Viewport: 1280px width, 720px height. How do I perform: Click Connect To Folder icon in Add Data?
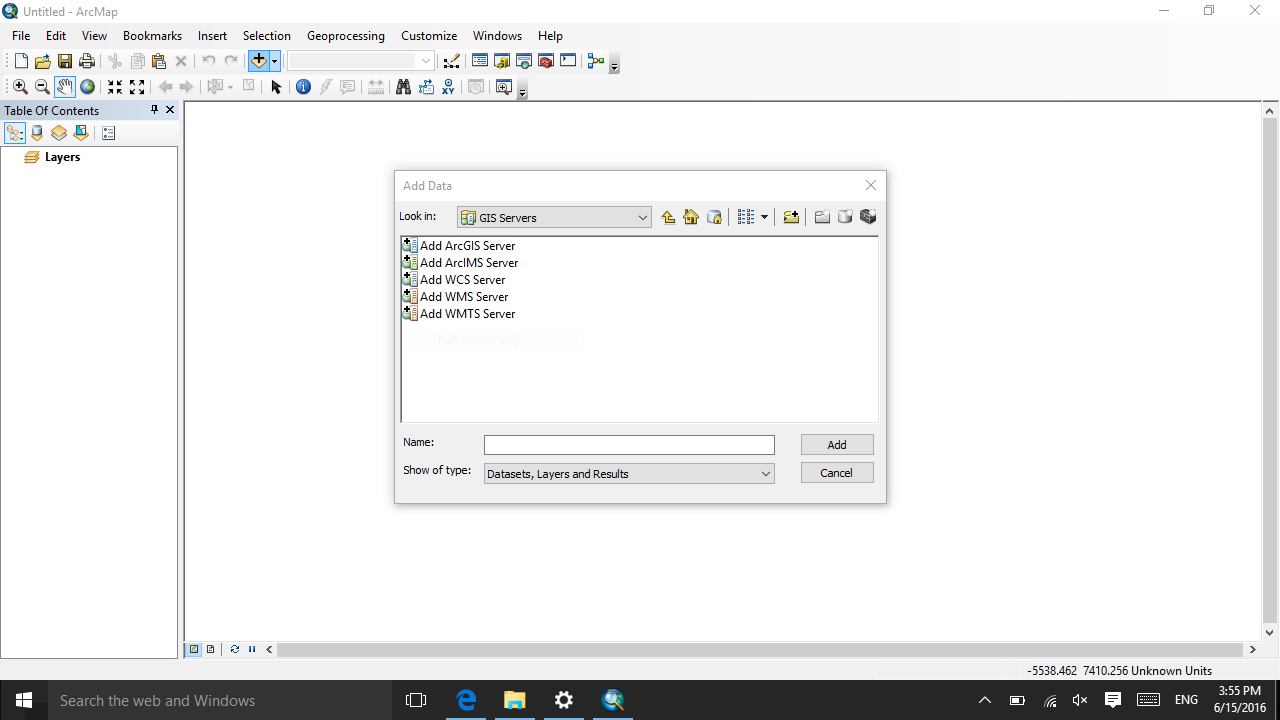(x=791, y=217)
